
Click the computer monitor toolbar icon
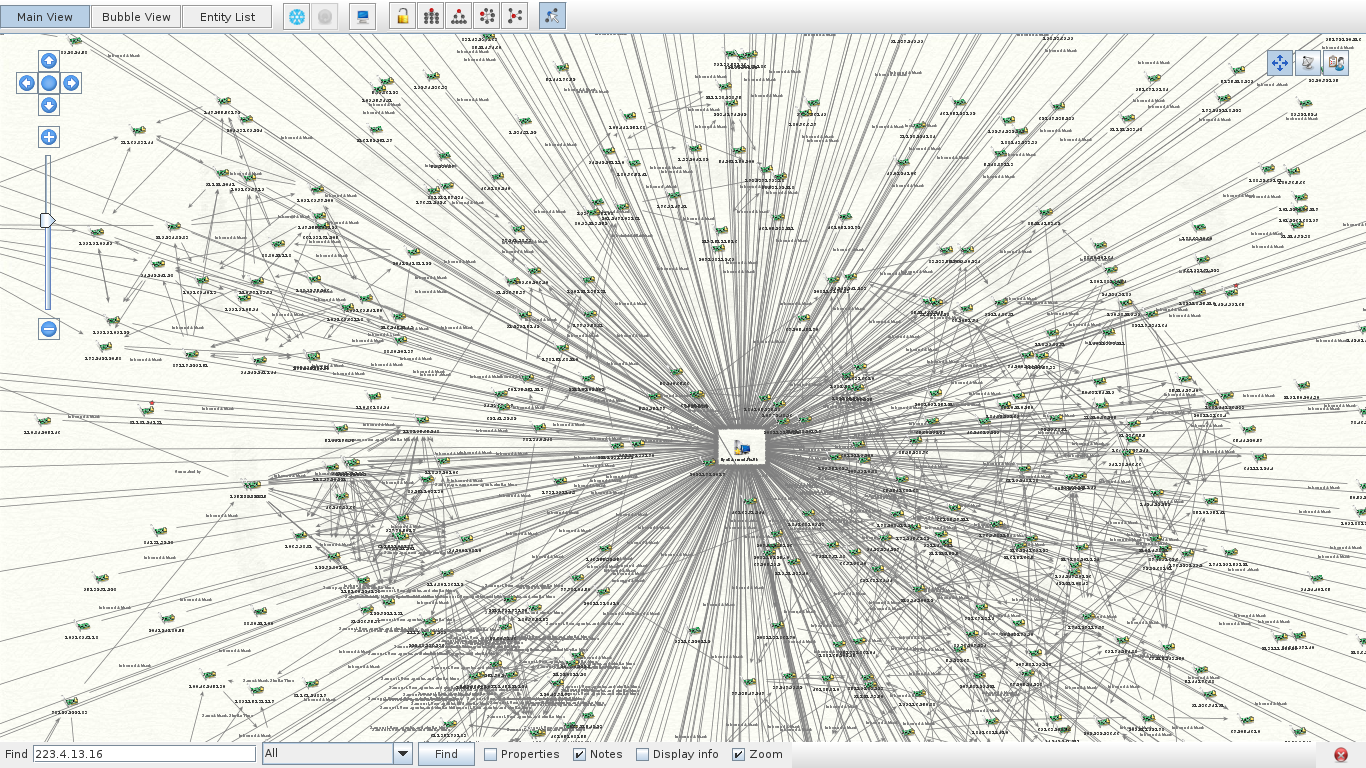click(362, 16)
